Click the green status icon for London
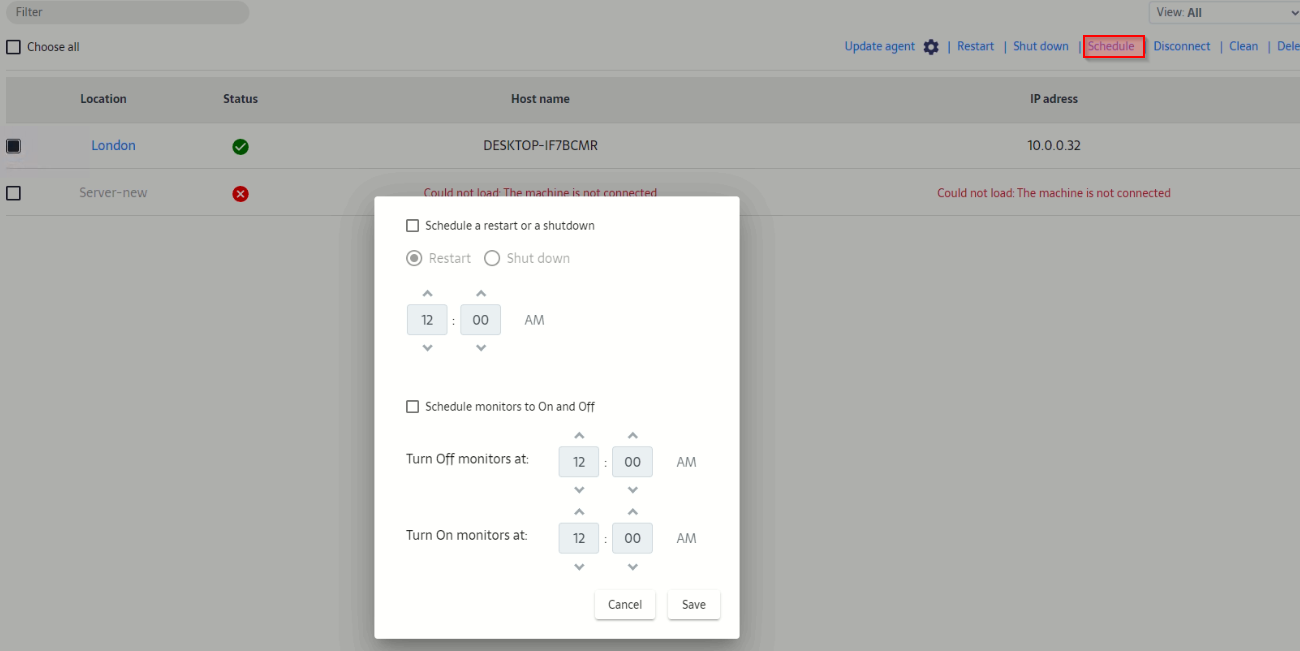Screen dimensions: 1300x651 240,147
